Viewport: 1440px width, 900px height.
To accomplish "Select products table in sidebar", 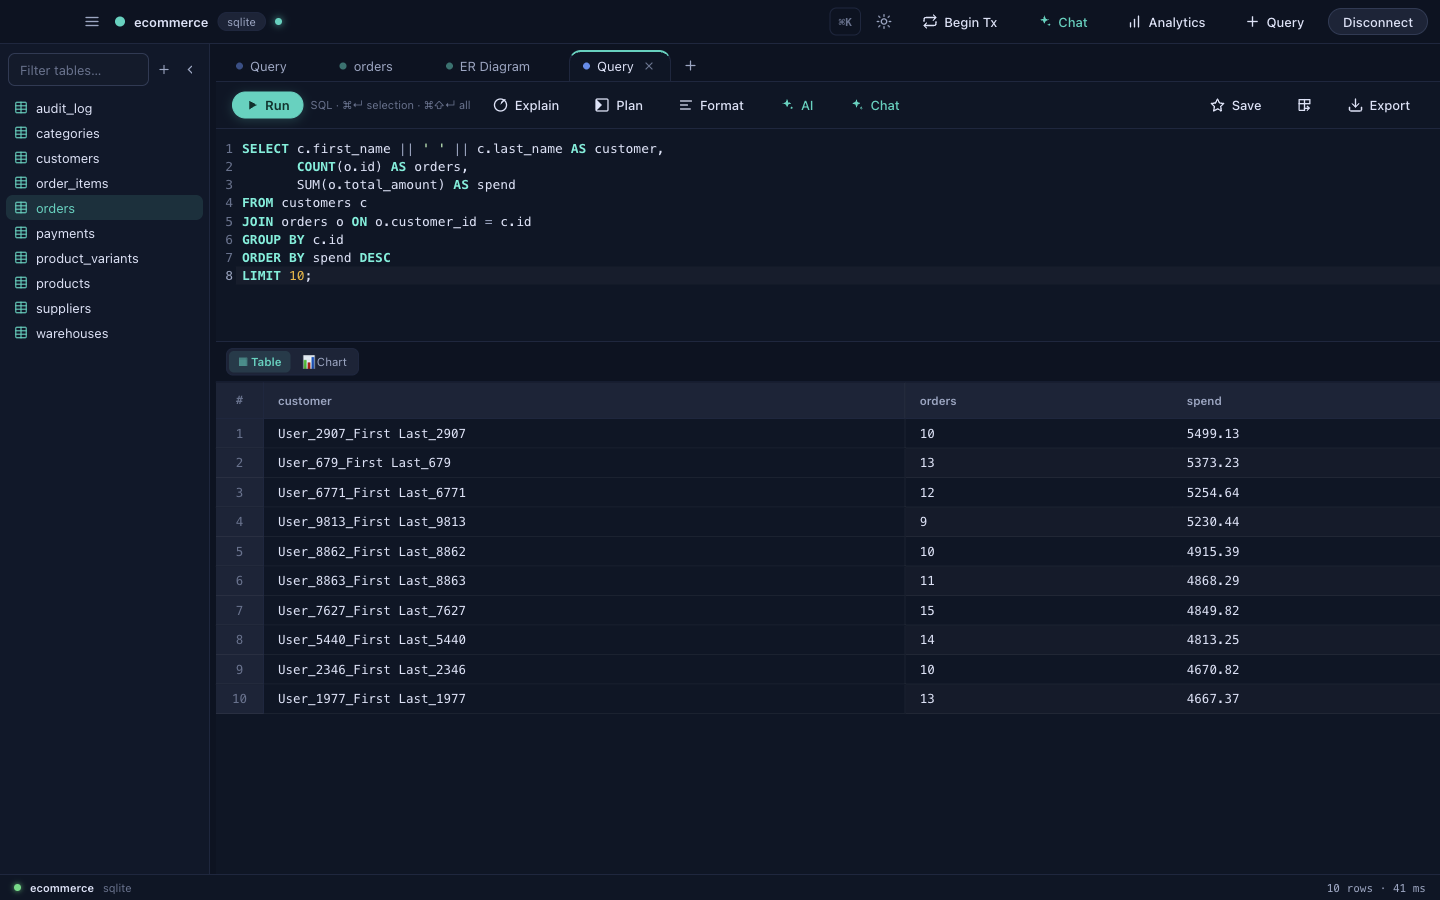I will click(104, 283).
